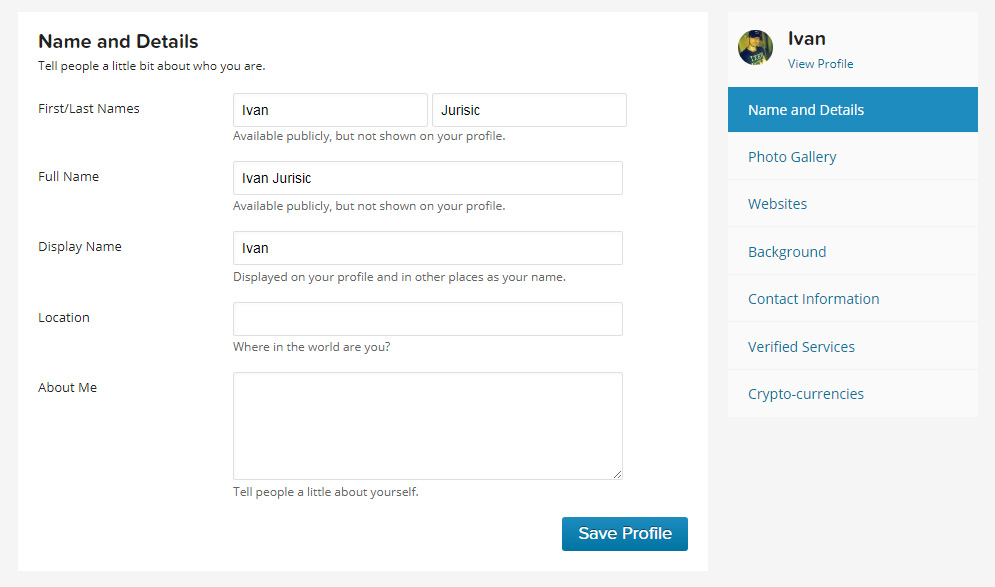Click the Name and Details page heading
The width and height of the screenshot is (995, 587).
(x=117, y=41)
